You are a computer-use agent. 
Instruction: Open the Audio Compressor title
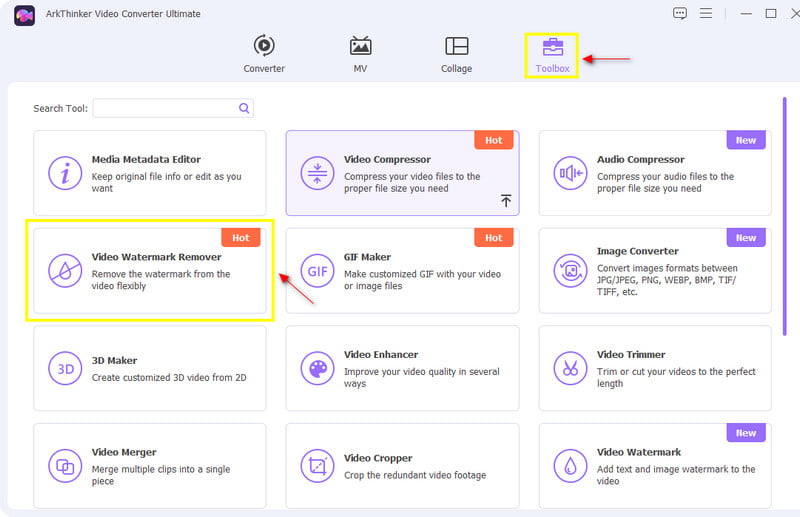click(x=641, y=159)
